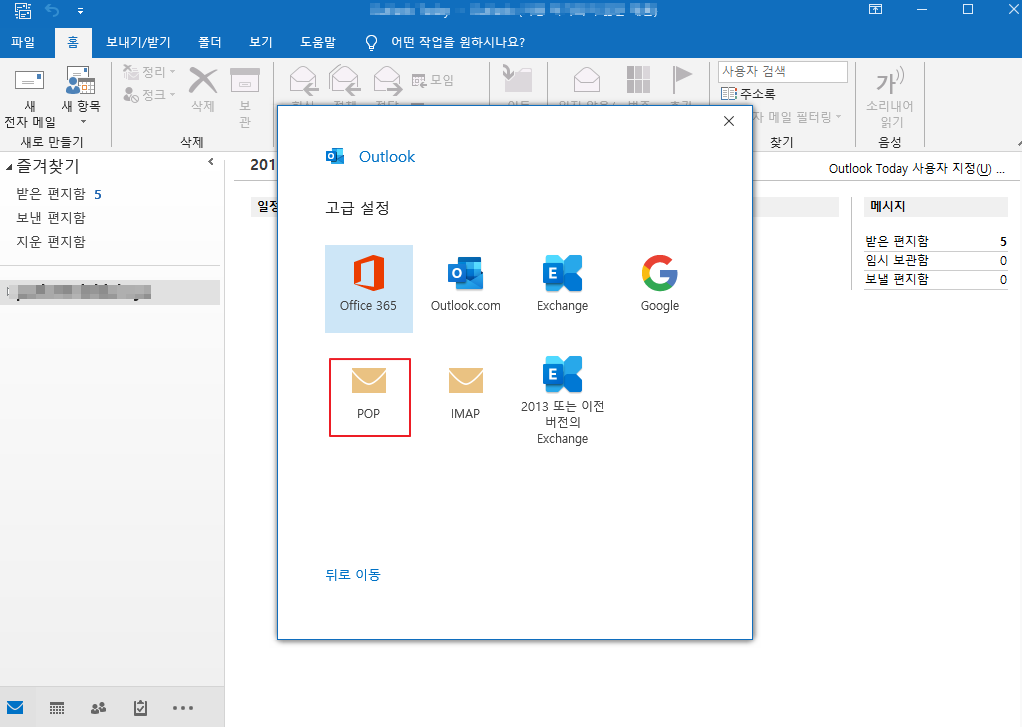Click the follow-up flag icon
The image size is (1022, 727).
[x=682, y=80]
